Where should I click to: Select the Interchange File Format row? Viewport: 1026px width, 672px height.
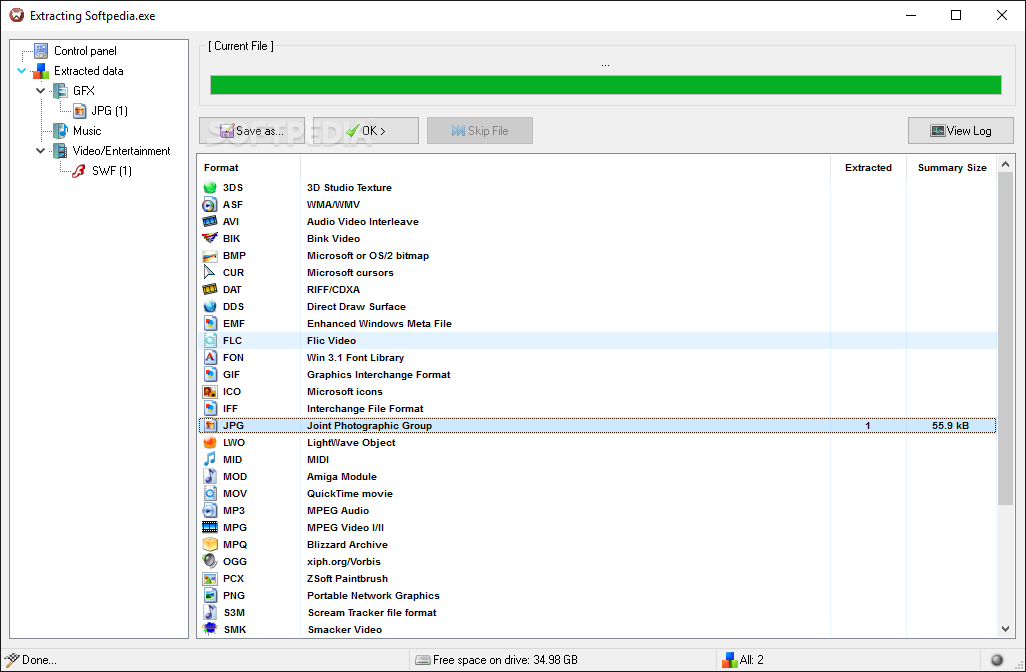(x=597, y=408)
